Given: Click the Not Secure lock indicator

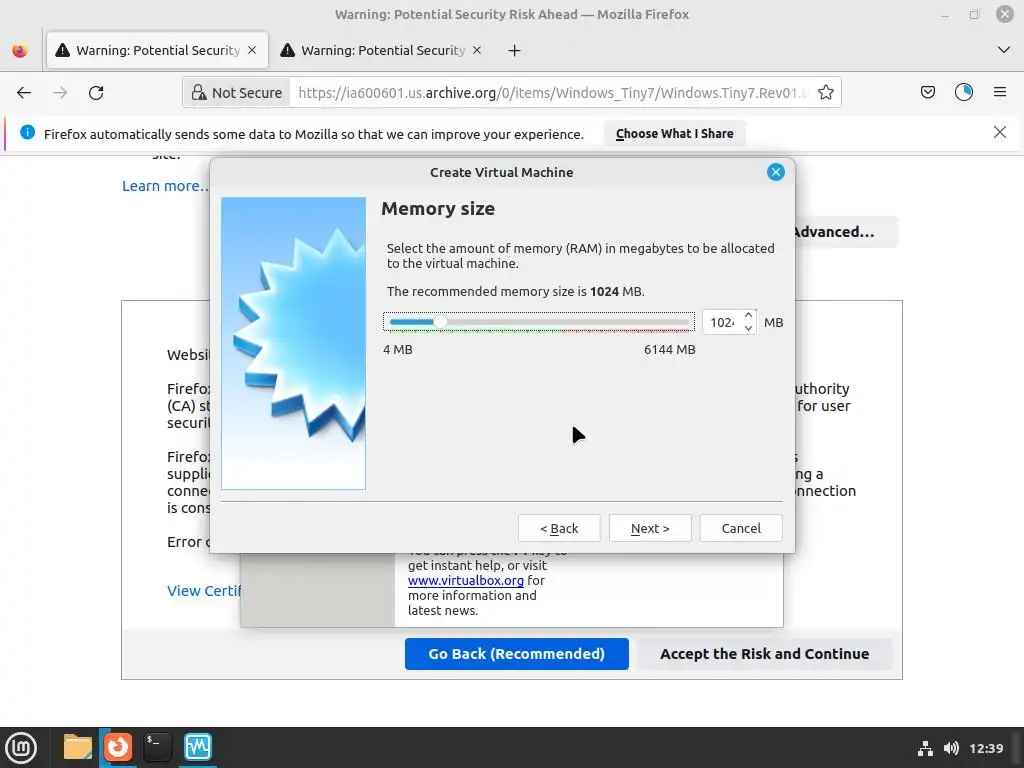Looking at the screenshot, I should coord(236,93).
